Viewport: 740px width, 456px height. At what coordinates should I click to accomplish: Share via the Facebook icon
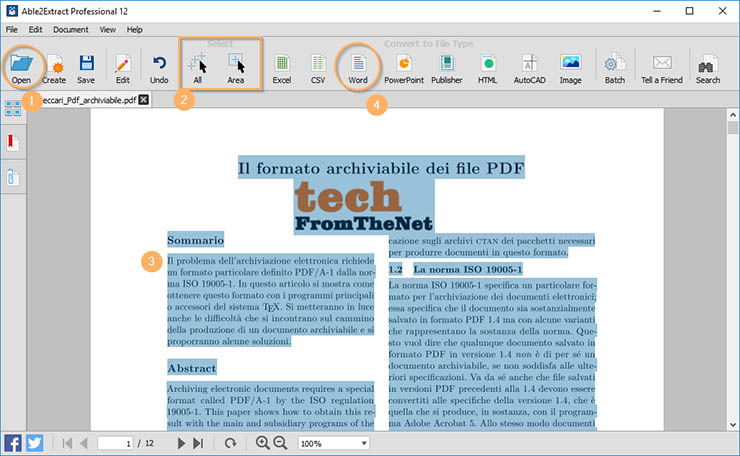point(14,443)
